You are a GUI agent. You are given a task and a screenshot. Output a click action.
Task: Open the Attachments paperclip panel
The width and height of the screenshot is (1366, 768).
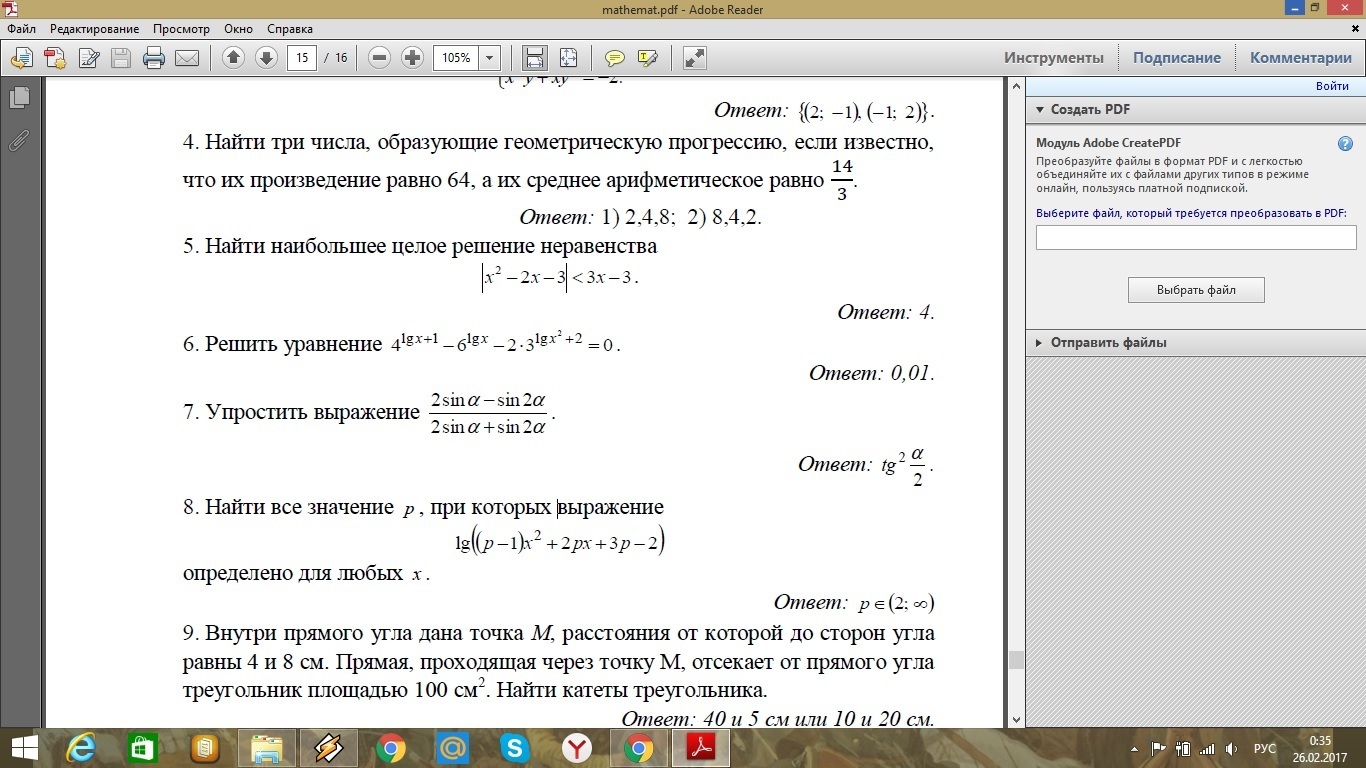18,140
